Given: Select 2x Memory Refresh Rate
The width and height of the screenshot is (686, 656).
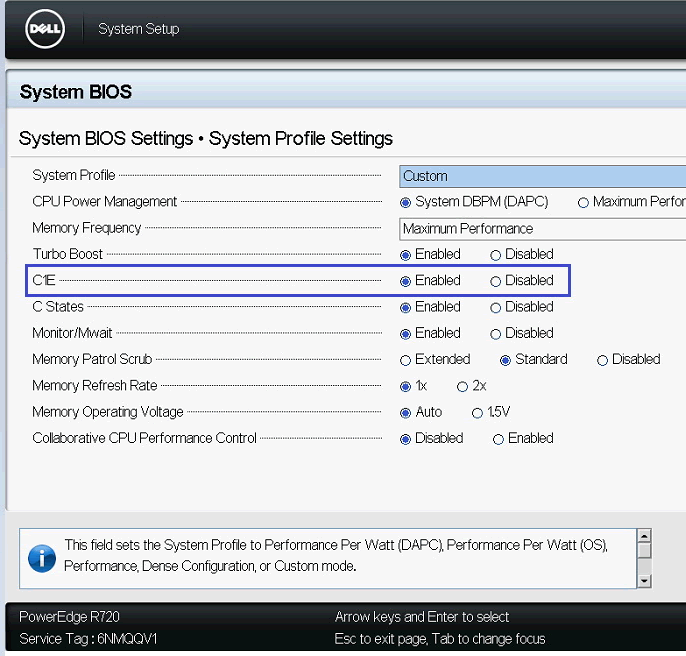Looking at the screenshot, I should point(462,386).
